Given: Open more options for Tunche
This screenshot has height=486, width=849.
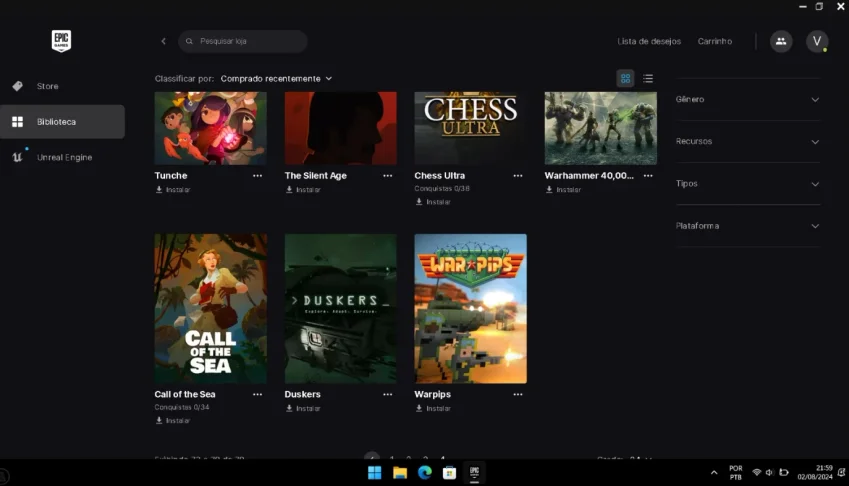Looking at the screenshot, I should click(x=257, y=175).
